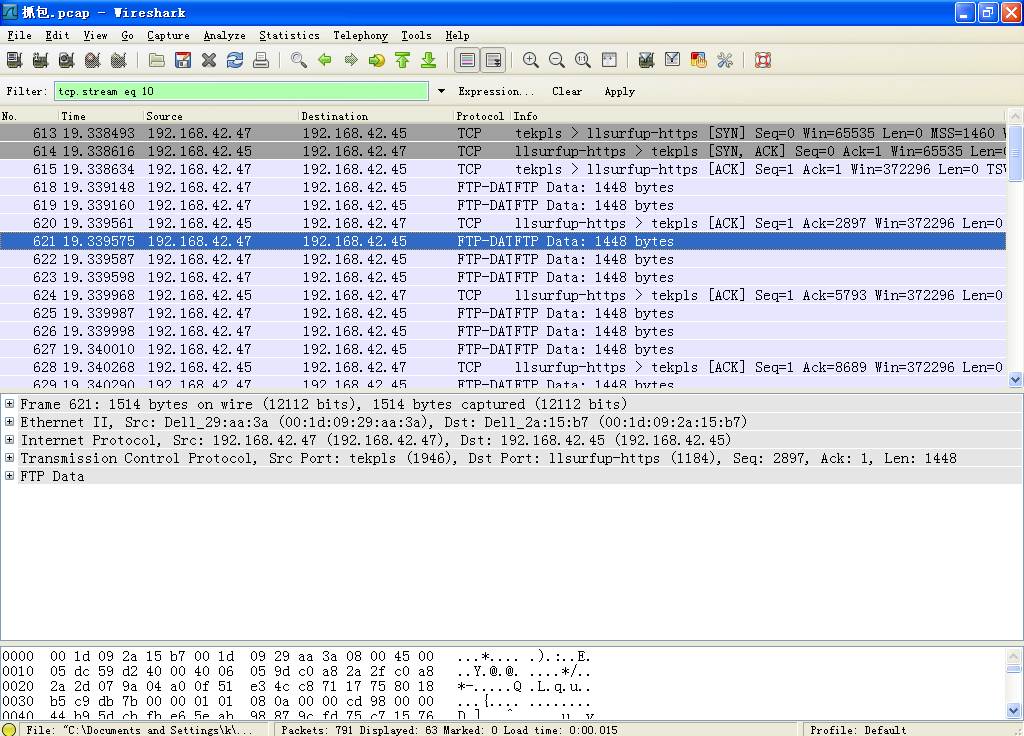Select packet 628 row Ack=8689
1024x736 pixels.
point(503,367)
